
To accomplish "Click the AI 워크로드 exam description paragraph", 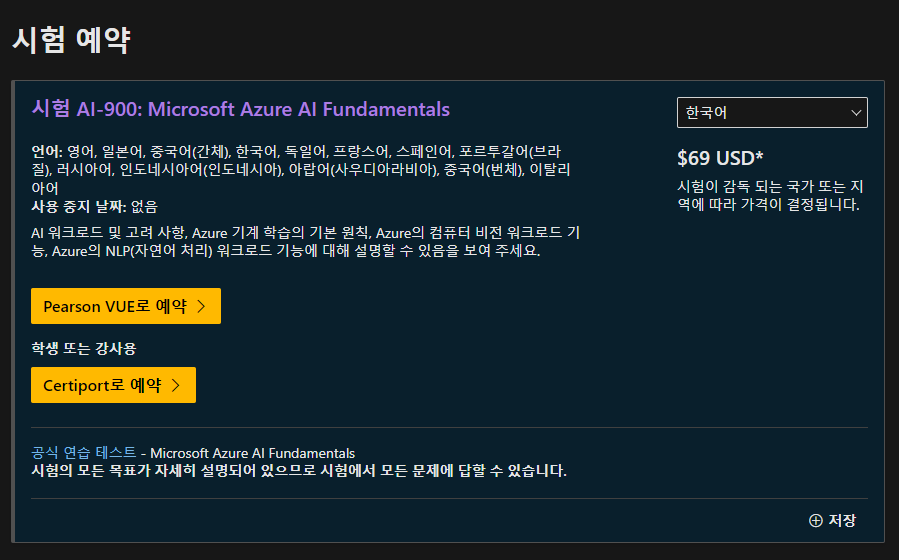I will pyautogui.click(x=306, y=242).
